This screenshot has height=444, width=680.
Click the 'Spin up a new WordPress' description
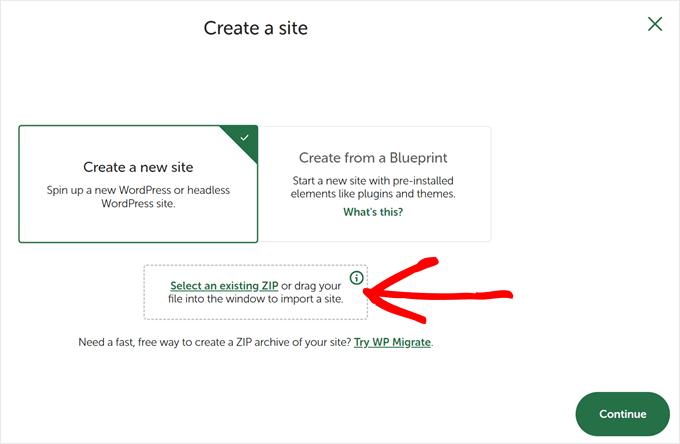point(138,189)
